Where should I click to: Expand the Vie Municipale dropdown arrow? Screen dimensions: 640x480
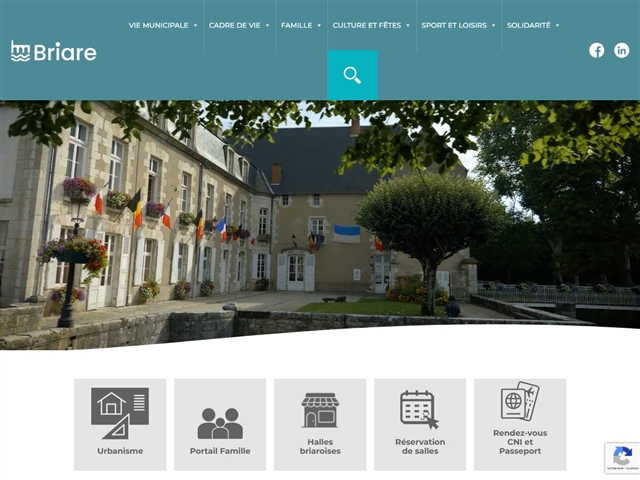[195, 25]
